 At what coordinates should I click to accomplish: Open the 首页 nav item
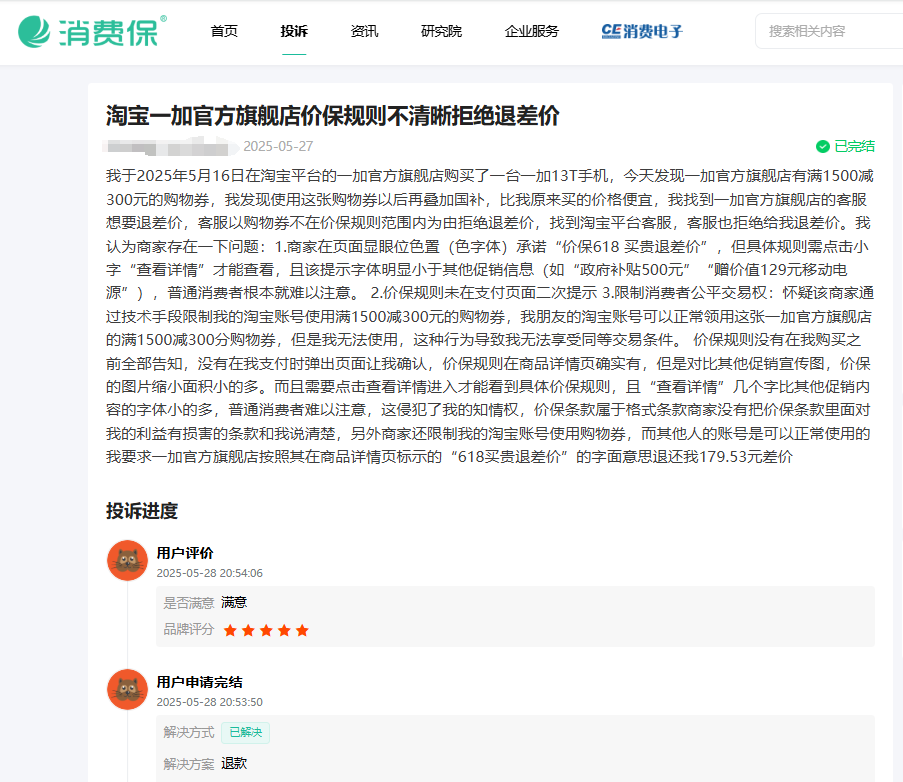tap(224, 31)
